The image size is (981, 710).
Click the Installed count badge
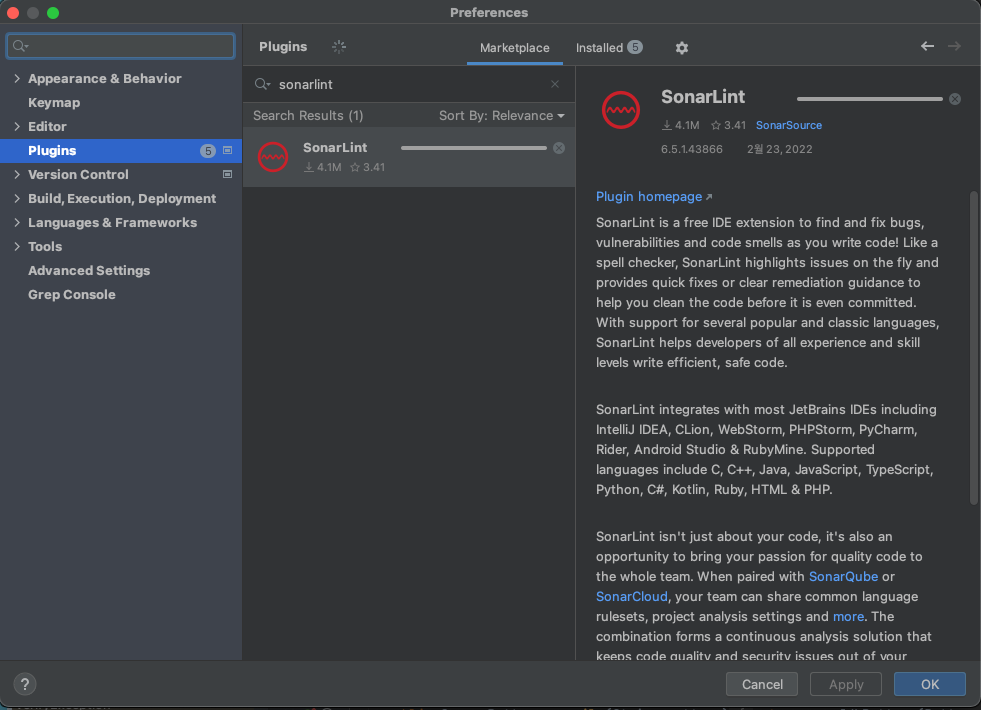(635, 47)
